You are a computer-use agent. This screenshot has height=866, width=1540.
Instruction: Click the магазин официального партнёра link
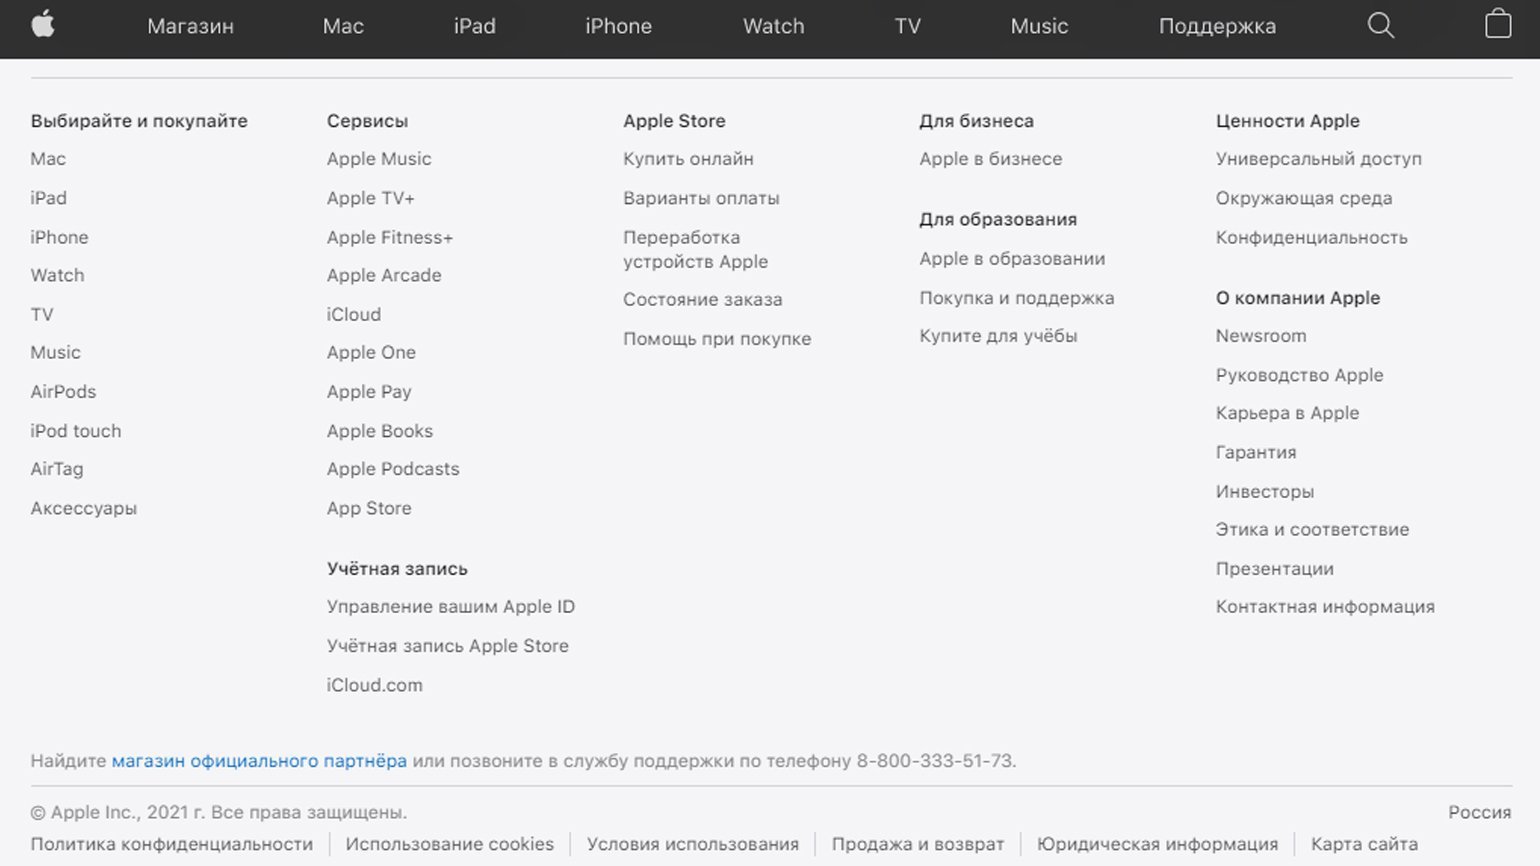coord(259,761)
